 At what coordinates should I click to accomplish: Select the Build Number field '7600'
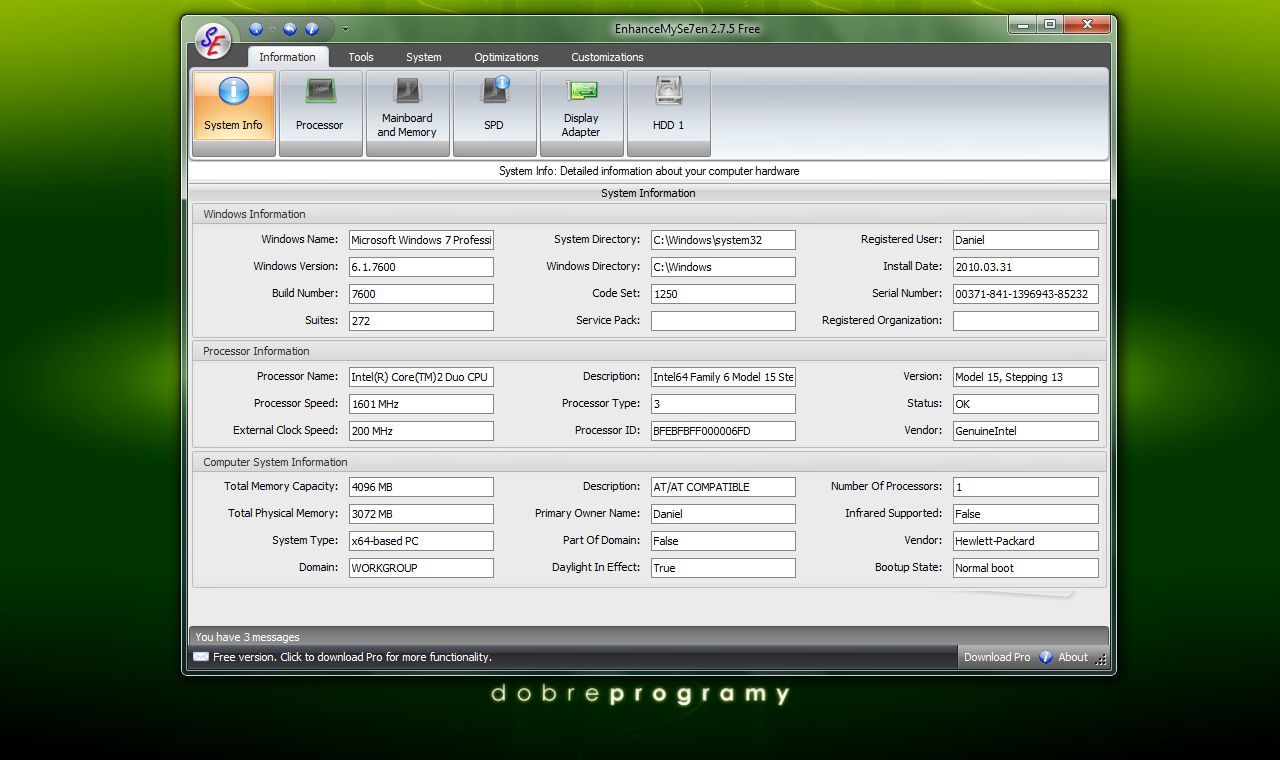click(421, 294)
